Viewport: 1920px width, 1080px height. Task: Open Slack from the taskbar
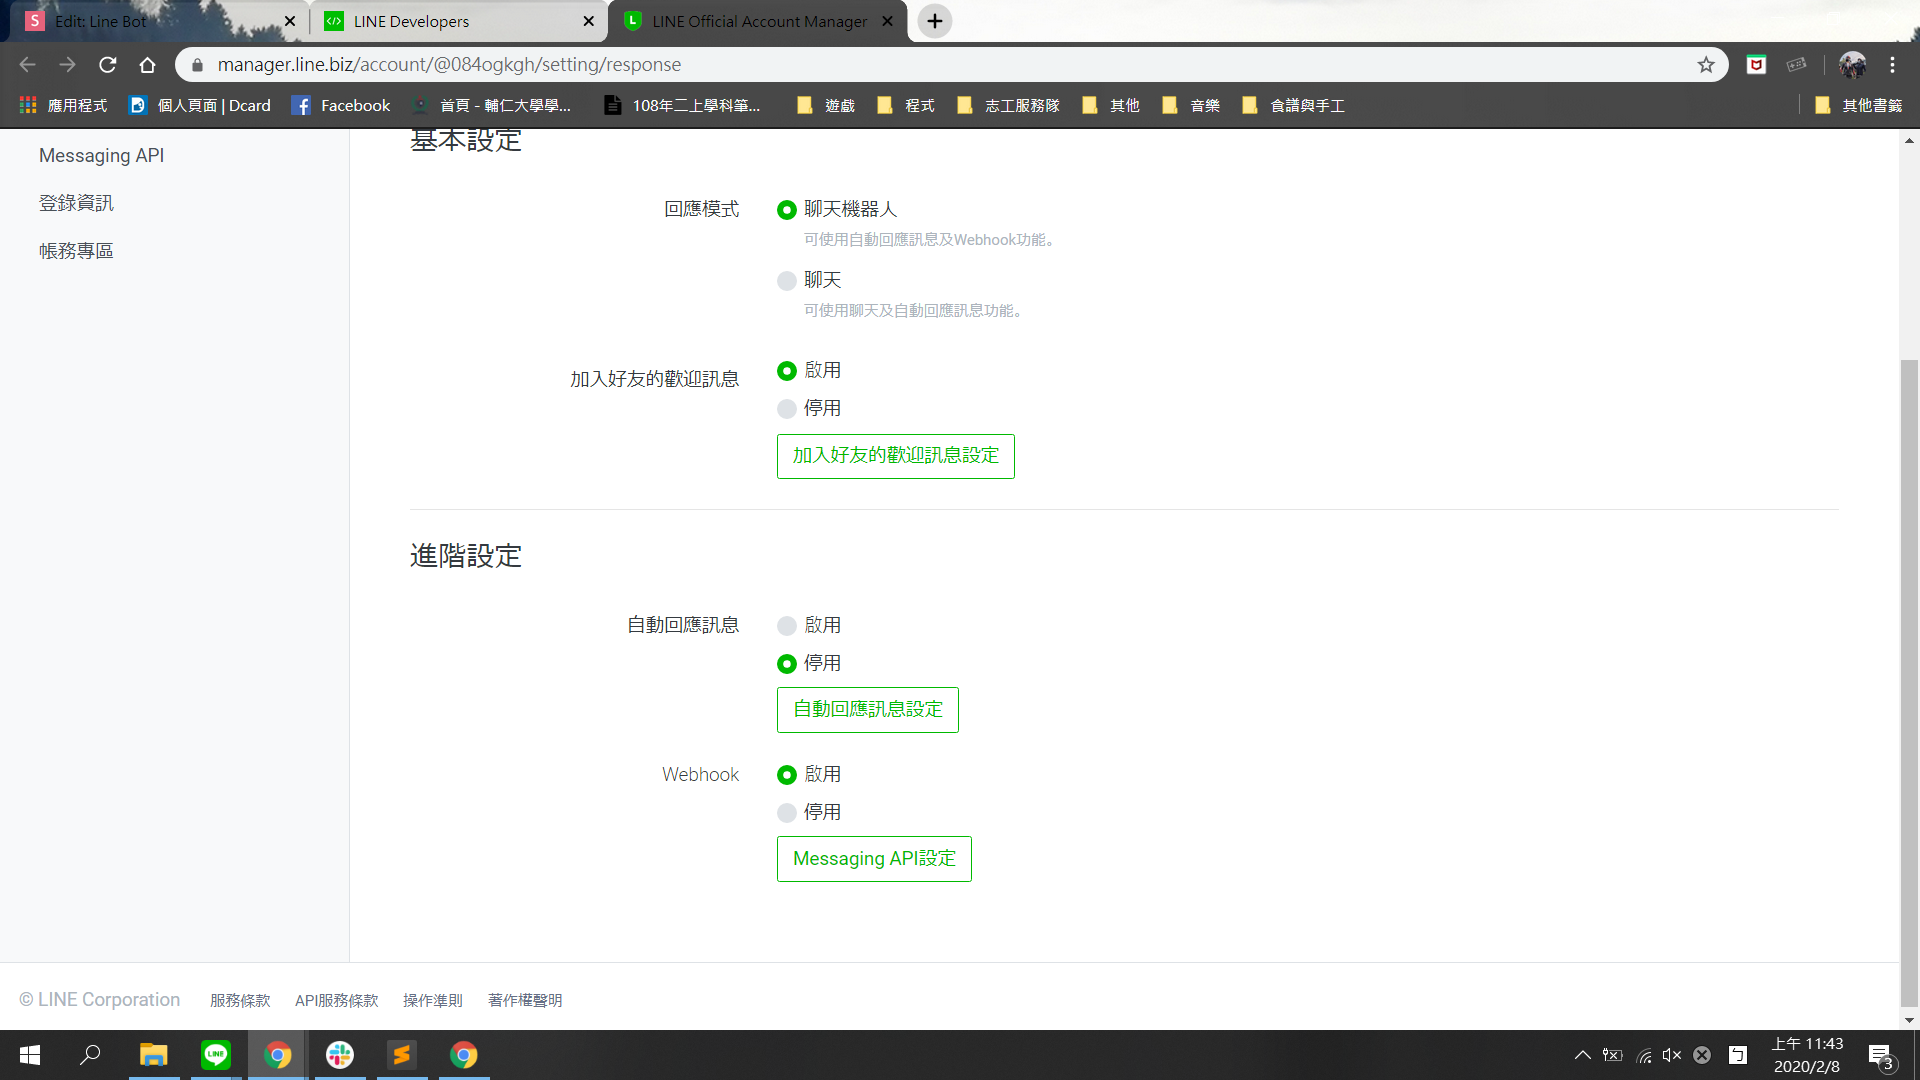340,1055
